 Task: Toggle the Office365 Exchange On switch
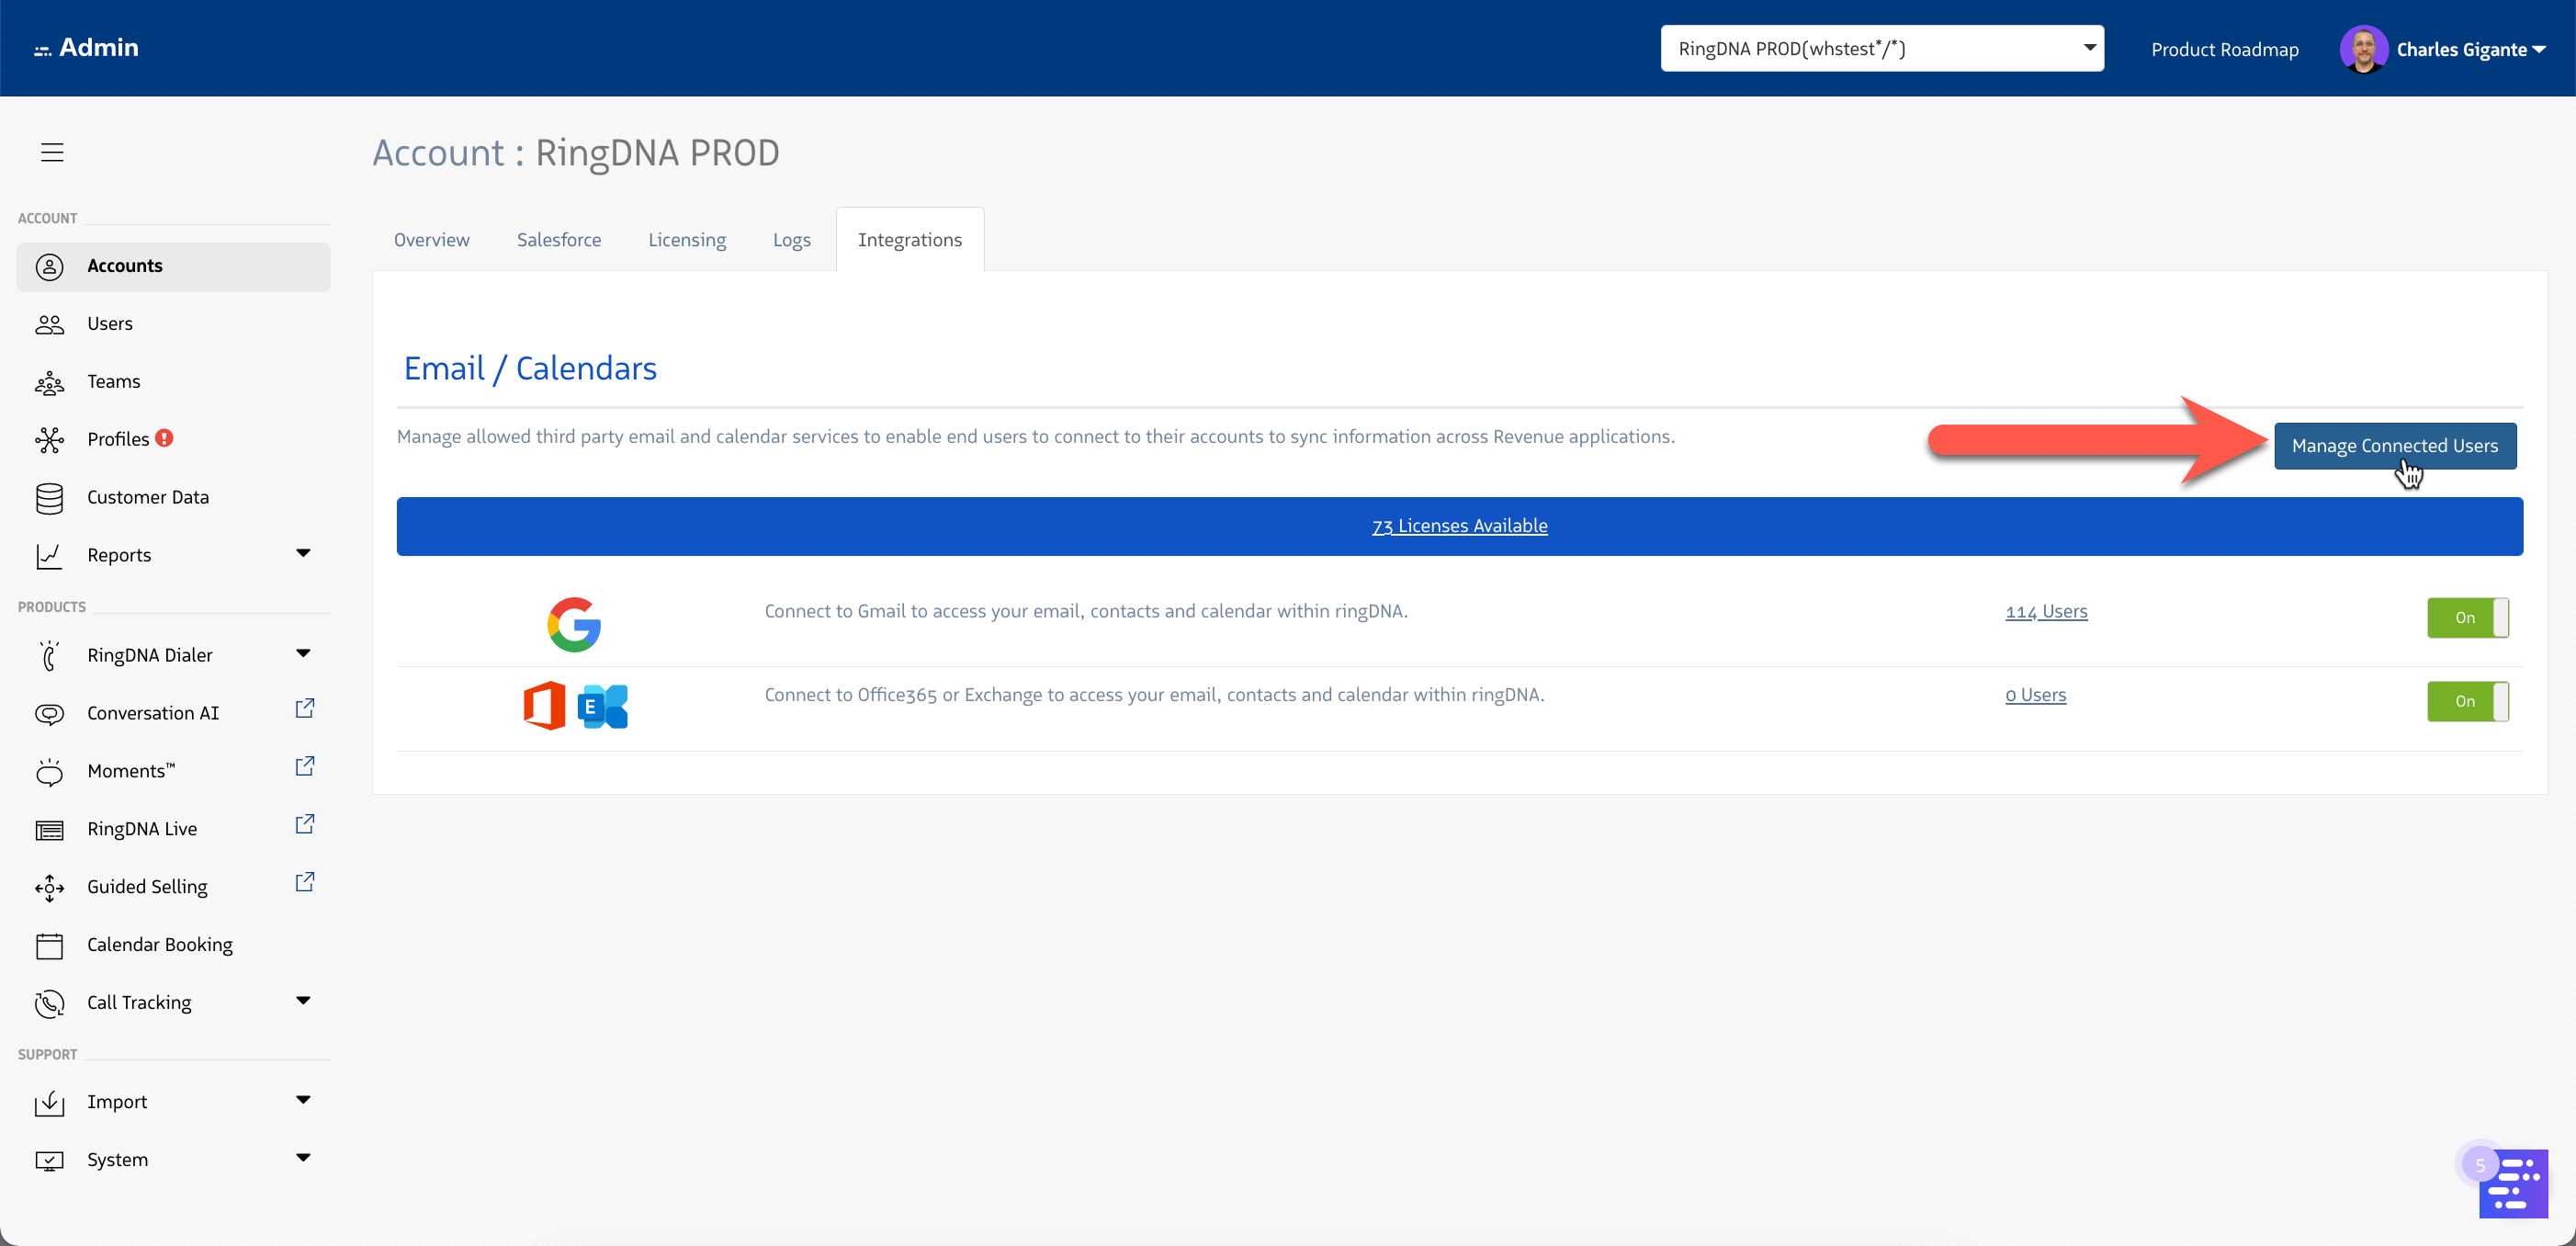coord(2467,701)
